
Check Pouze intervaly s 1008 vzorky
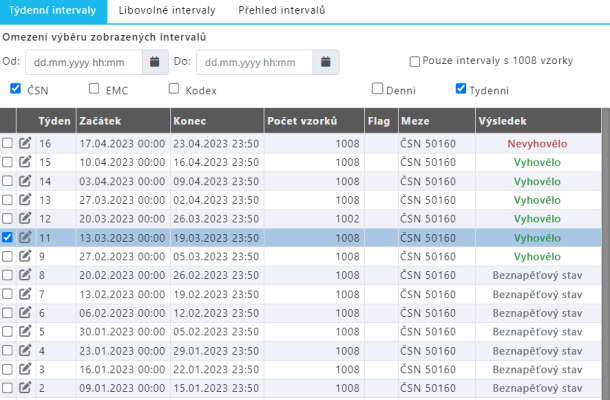coord(415,61)
